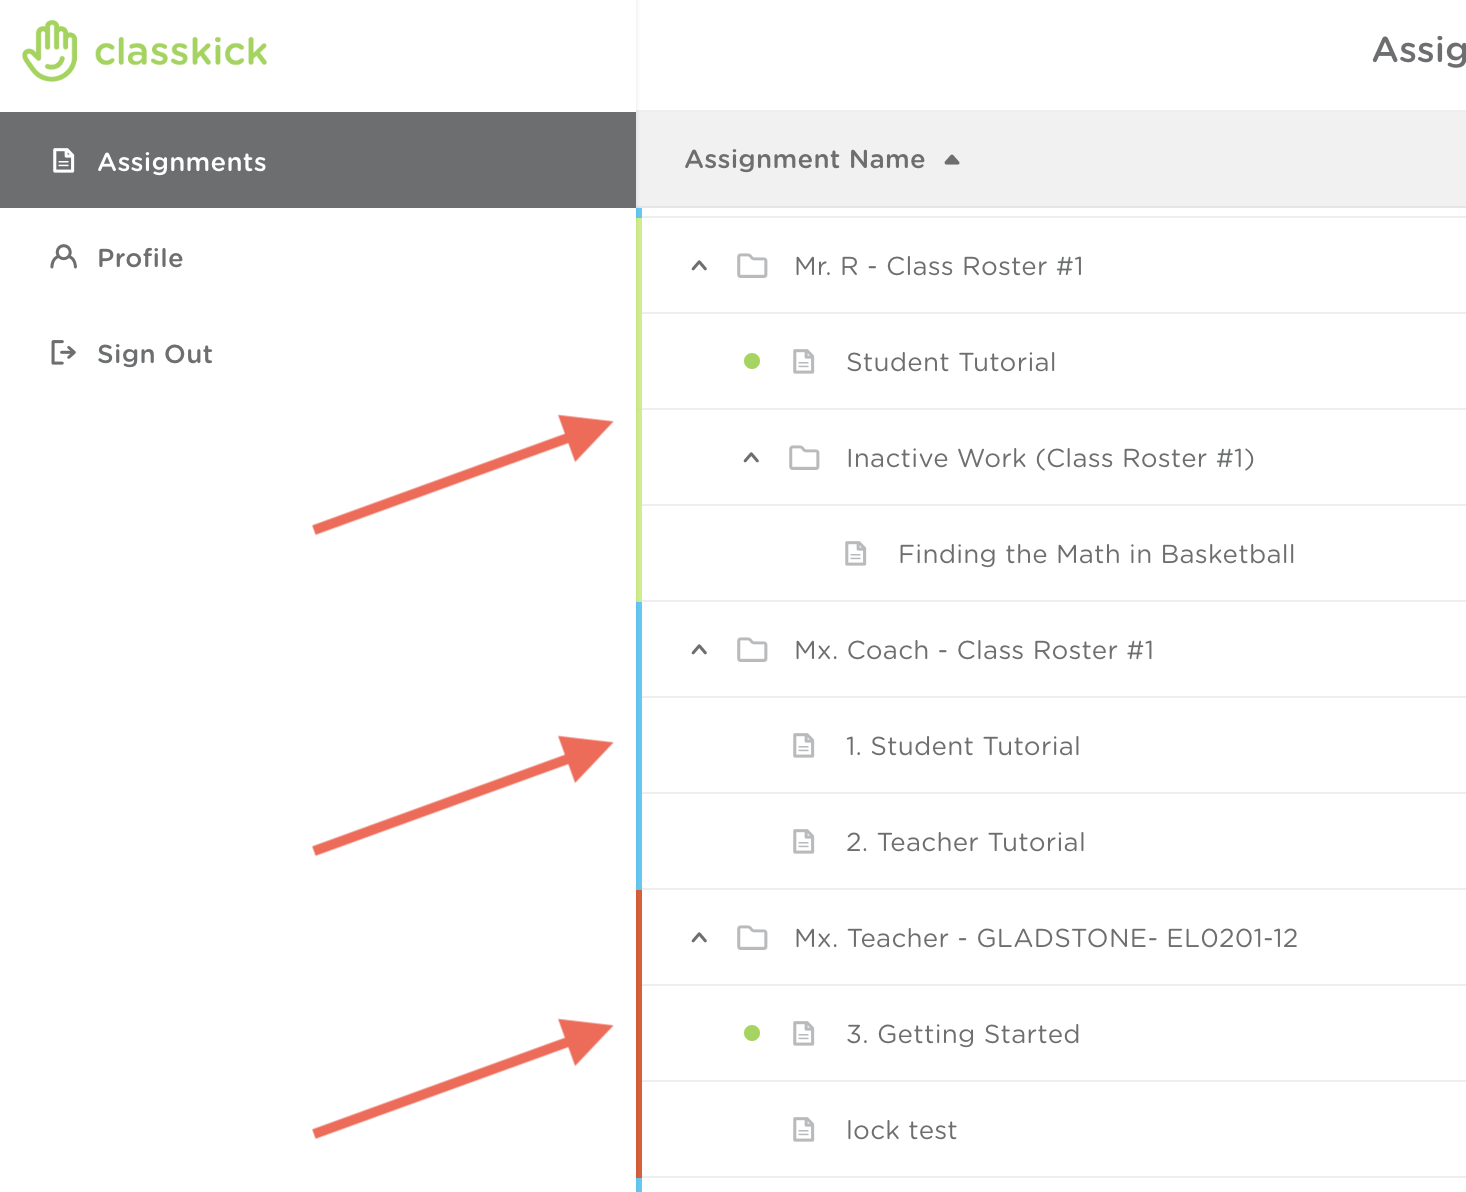
Task: Click the Classkick hand logo
Action: pos(50,51)
